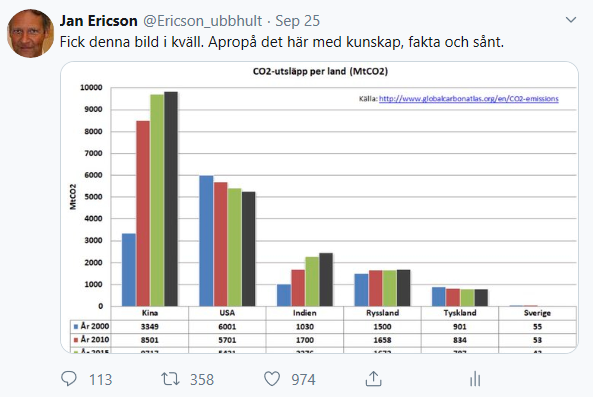Screen dimensions: 593x397
Task: Expand tweet options chevron menu
Action: click(571, 20)
